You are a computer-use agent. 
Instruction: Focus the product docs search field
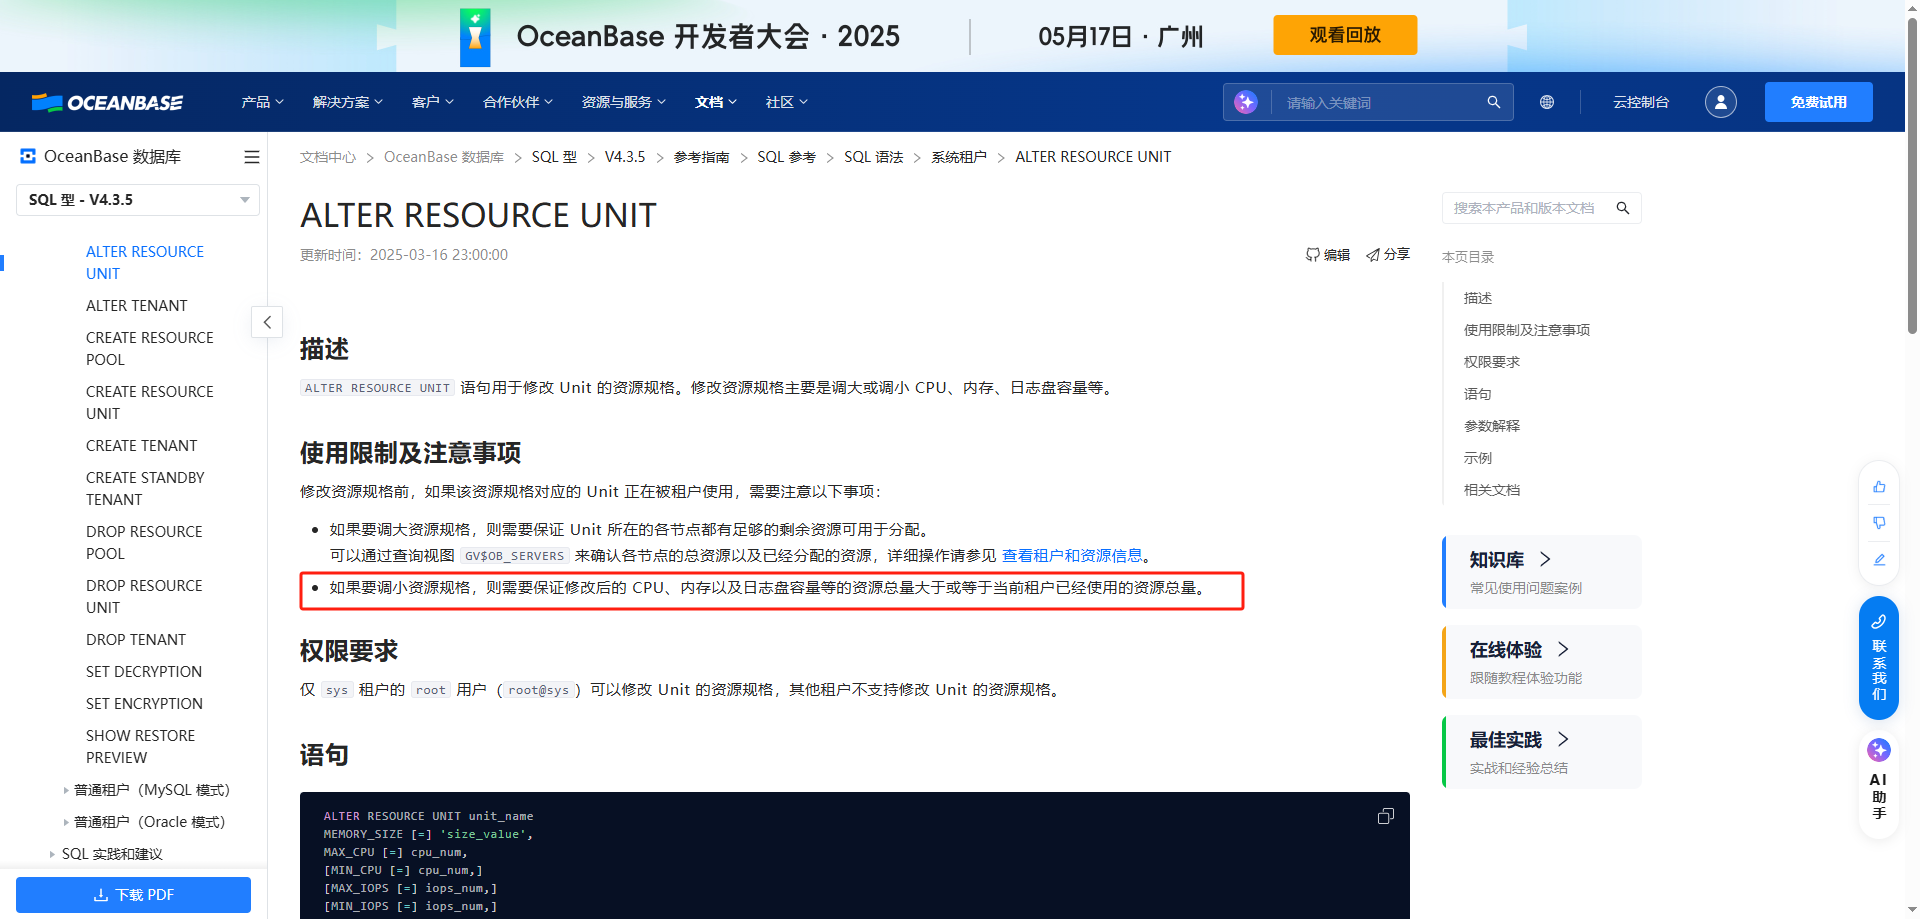pyautogui.click(x=1527, y=208)
